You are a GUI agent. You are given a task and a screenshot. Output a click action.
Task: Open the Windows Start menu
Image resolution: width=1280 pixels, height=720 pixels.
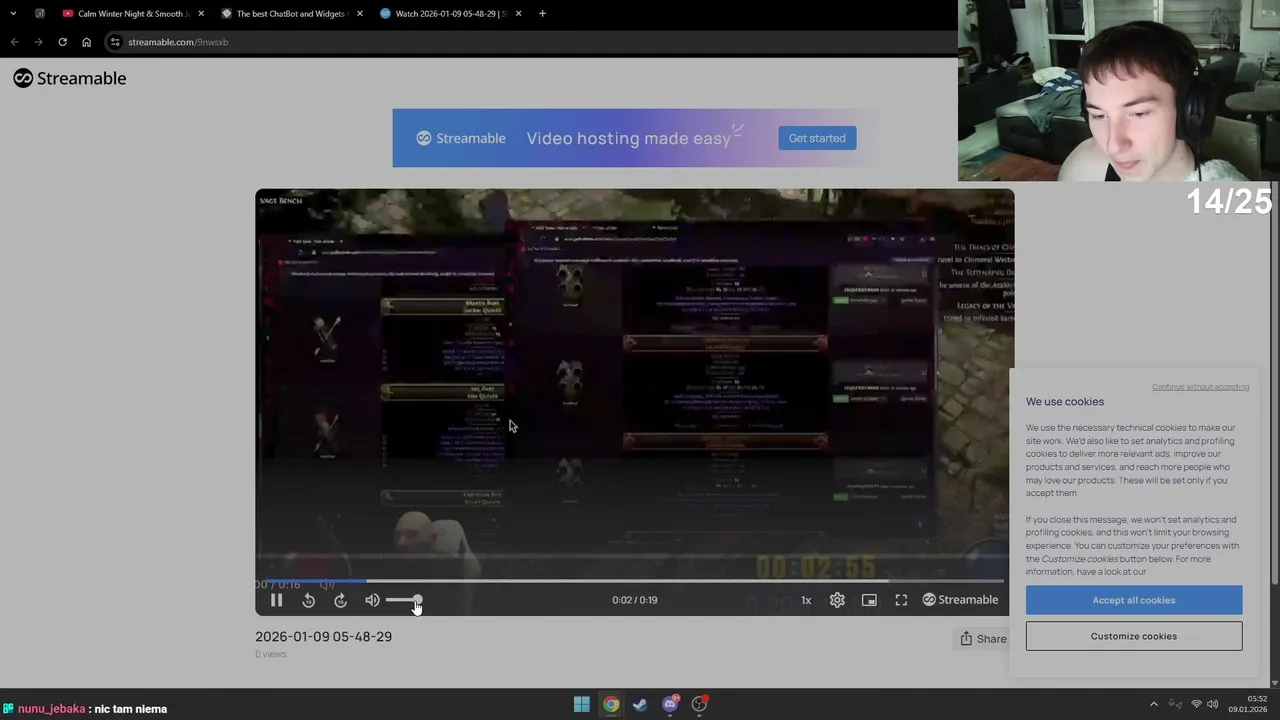coord(581,704)
